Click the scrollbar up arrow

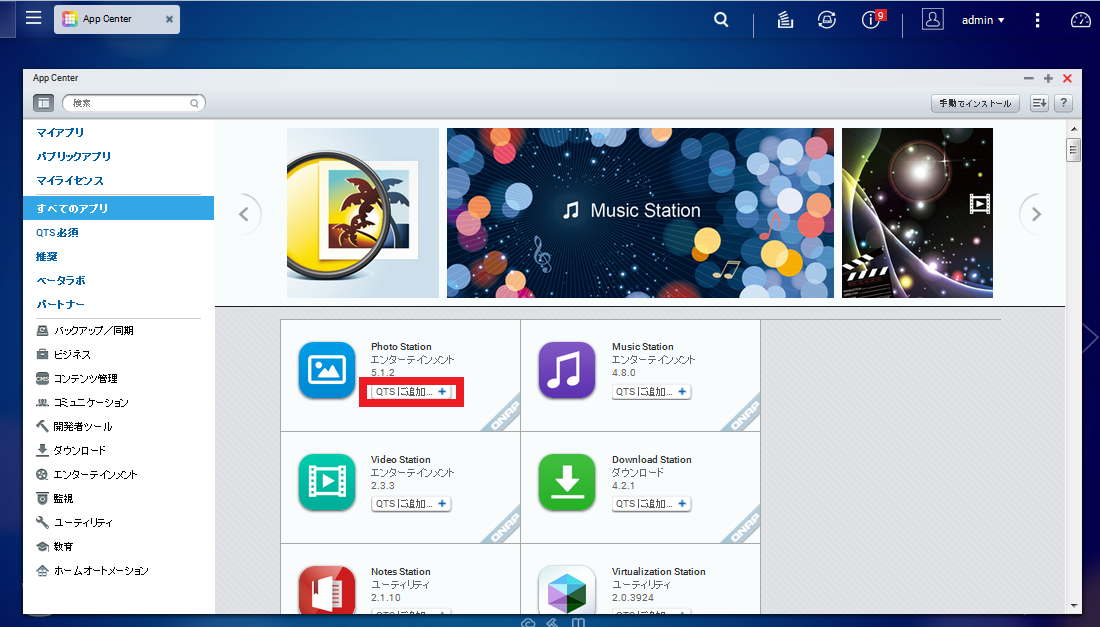pyautogui.click(x=1073, y=129)
